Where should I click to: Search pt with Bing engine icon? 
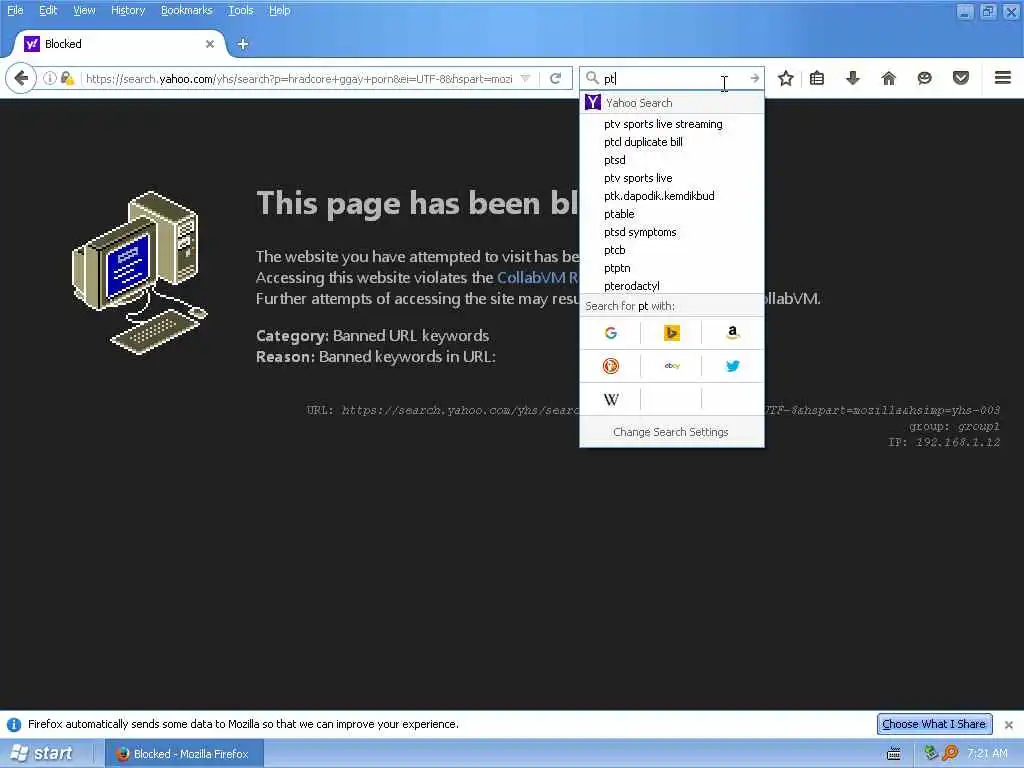click(x=671, y=333)
